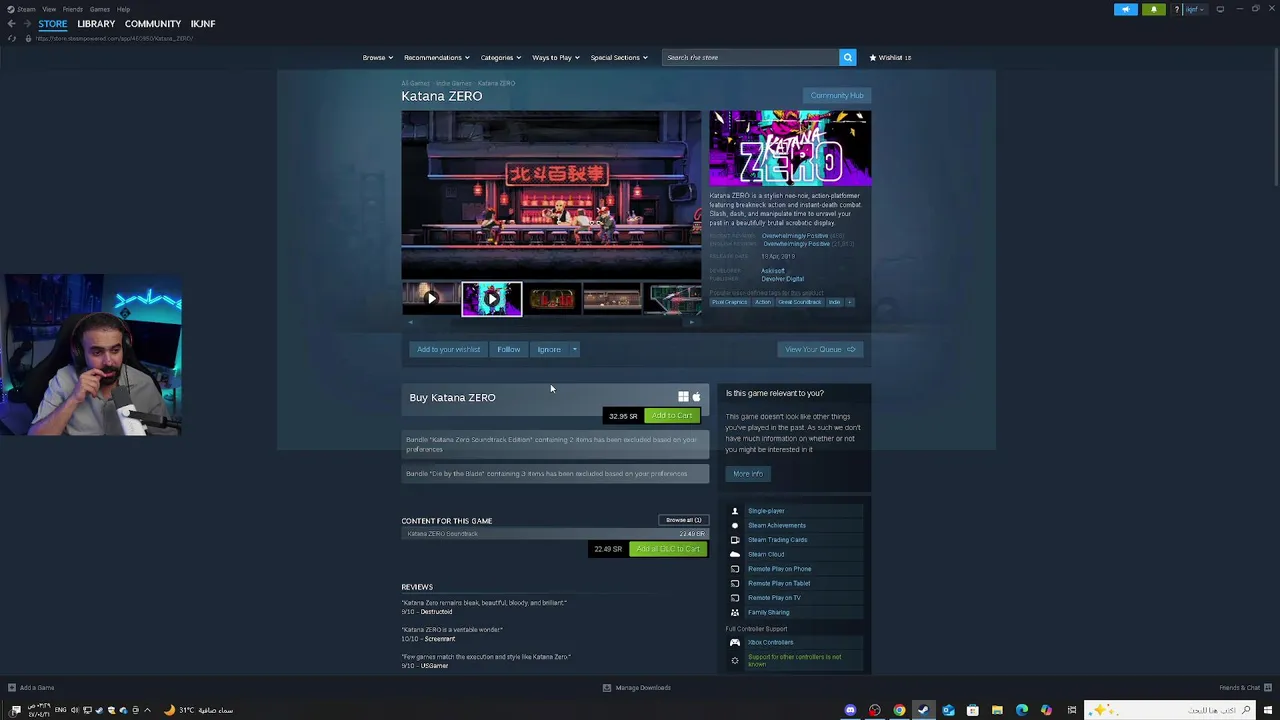Viewport: 1280px width, 720px height.
Task: Open the Wishlist link
Action: [890, 57]
